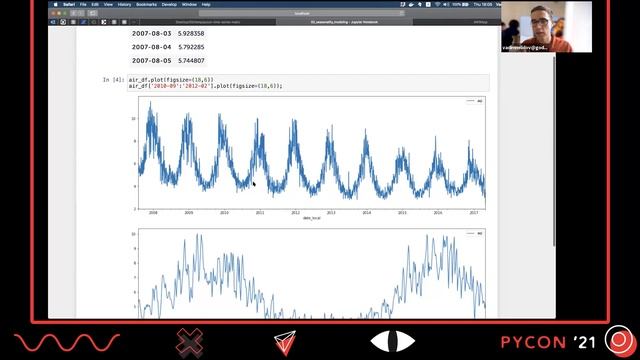Click the first pinned tab icon
Viewport: 640px width, 360px height.
click(x=53, y=22)
